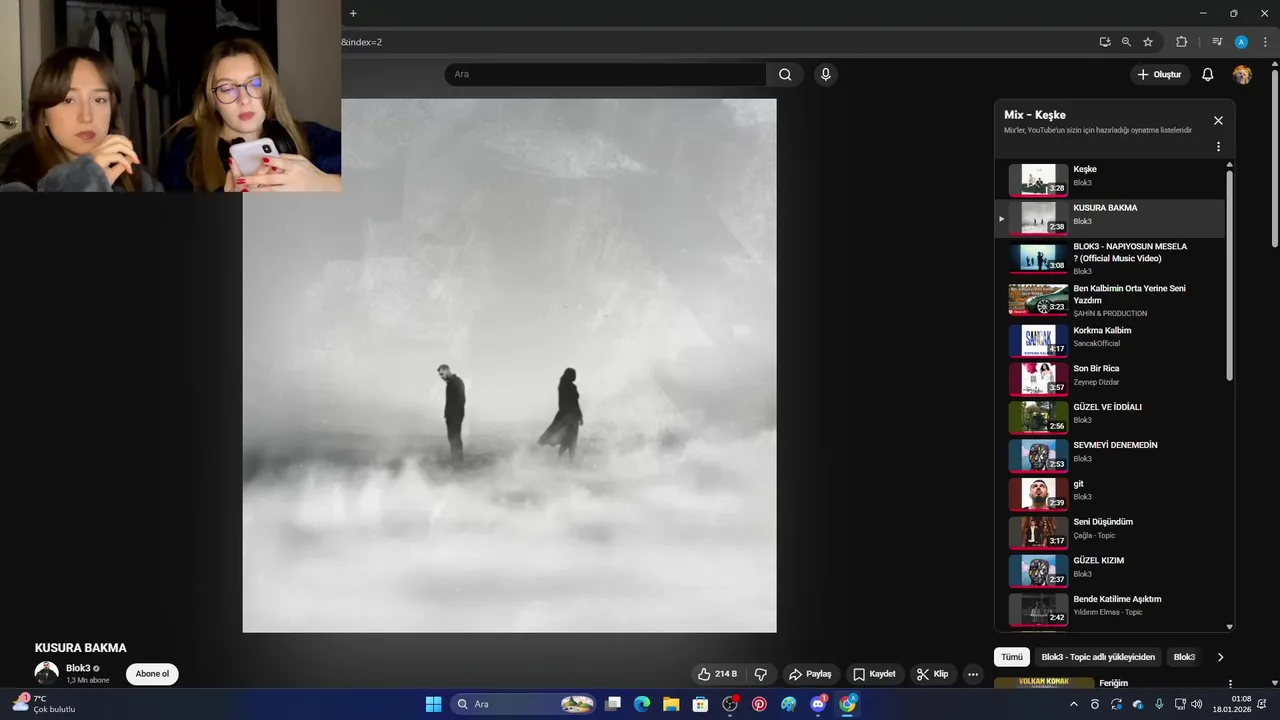1280x720 pixels.
Task: Click the Paylaş share button
Action: [x=810, y=674]
